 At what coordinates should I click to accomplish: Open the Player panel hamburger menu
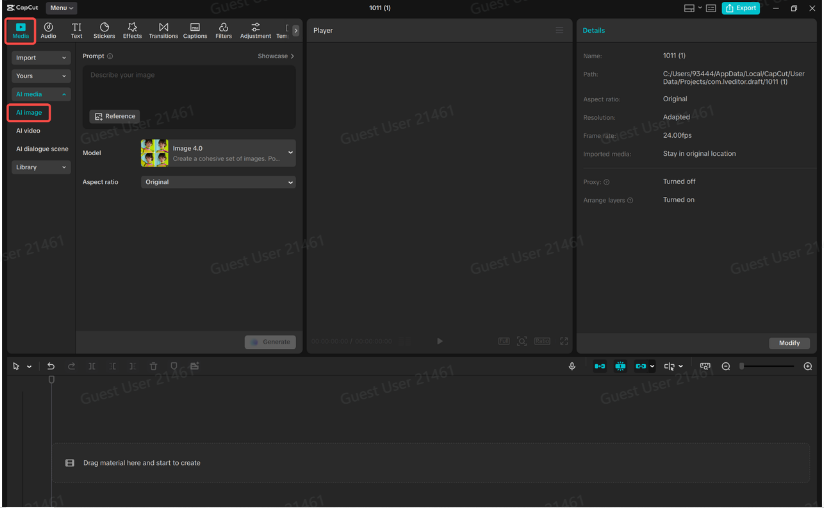pyautogui.click(x=560, y=31)
